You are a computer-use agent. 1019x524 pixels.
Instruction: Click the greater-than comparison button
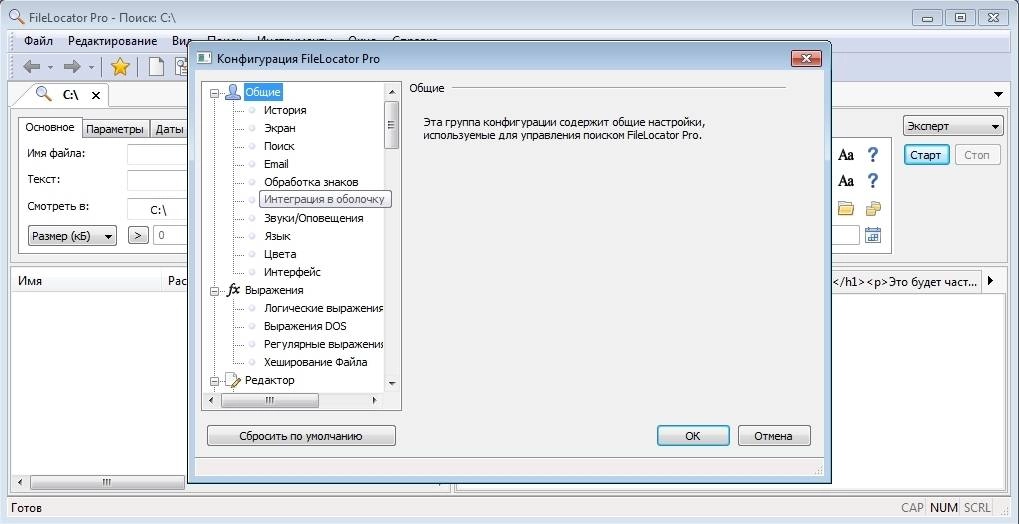click(138, 235)
